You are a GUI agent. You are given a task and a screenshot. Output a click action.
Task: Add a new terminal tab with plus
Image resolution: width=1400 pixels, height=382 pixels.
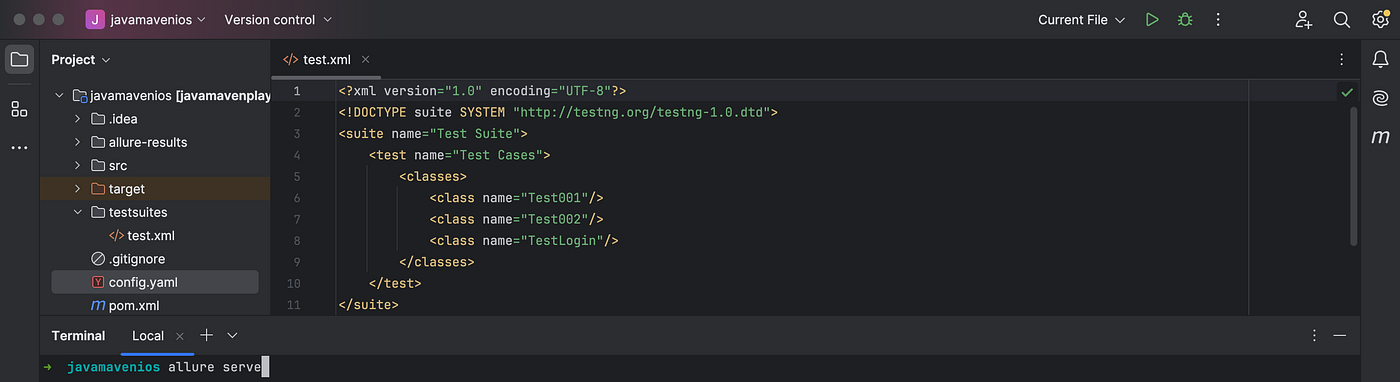tap(206, 335)
